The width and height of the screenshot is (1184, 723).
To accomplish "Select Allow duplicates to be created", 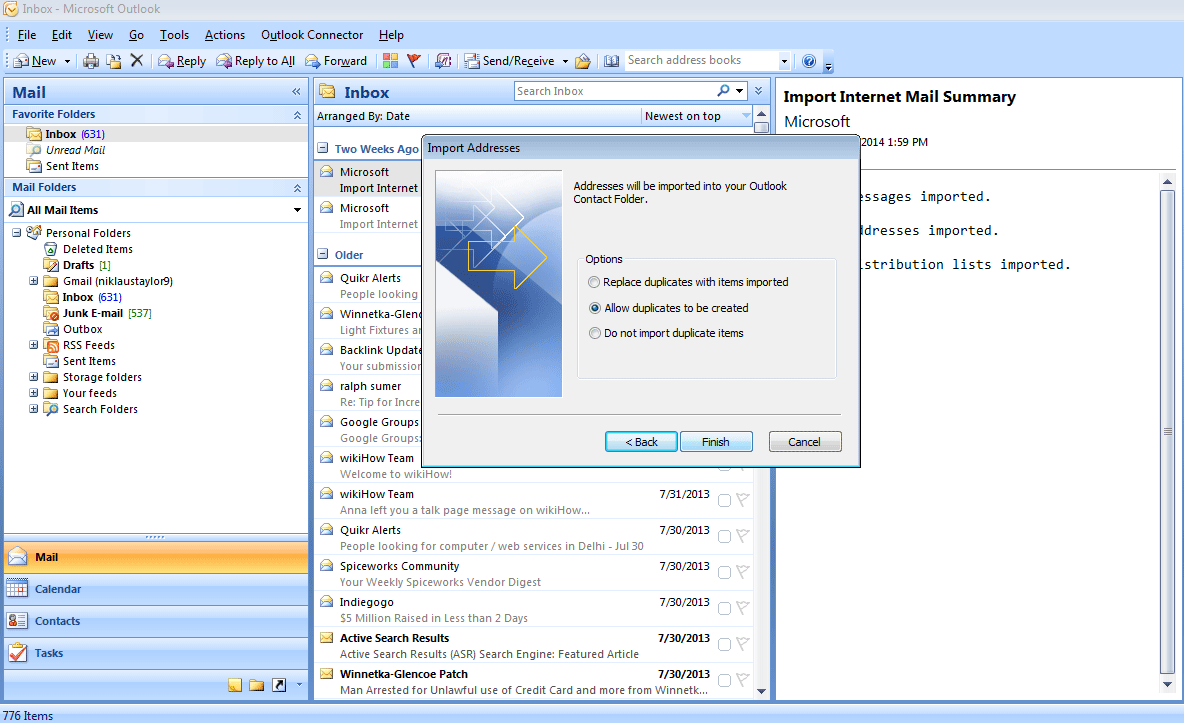I will coord(594,308).
